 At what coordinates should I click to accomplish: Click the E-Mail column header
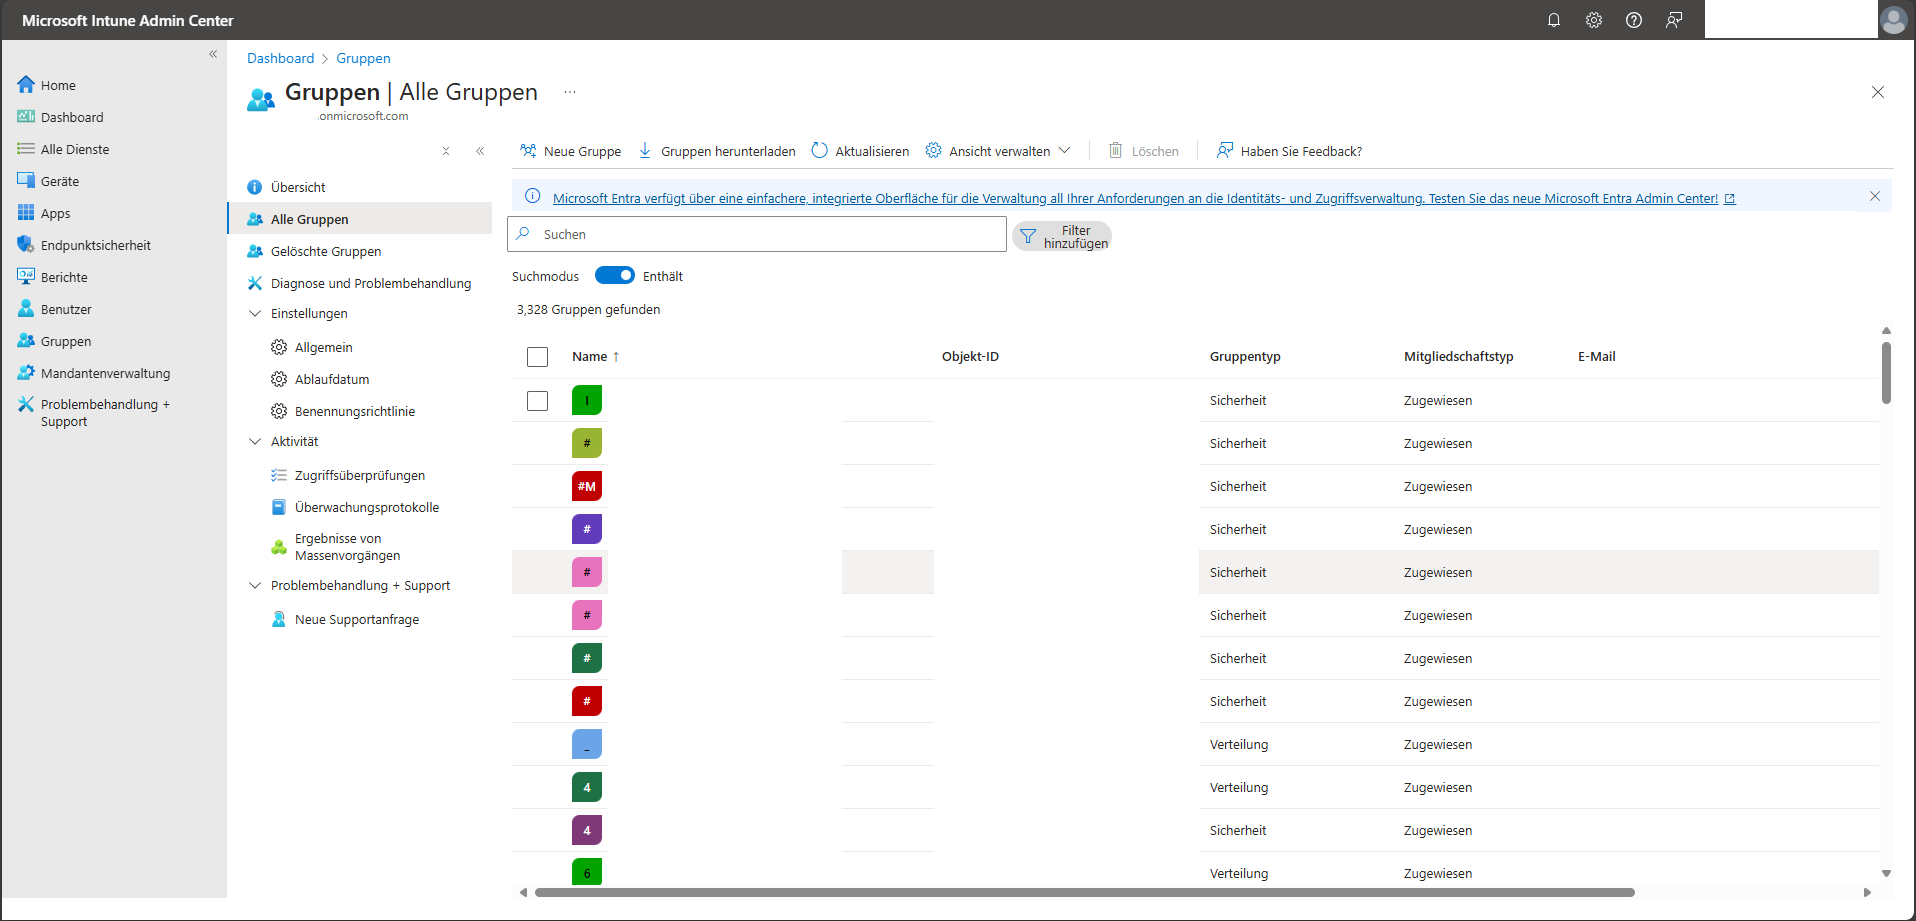tap(1597, 356)
